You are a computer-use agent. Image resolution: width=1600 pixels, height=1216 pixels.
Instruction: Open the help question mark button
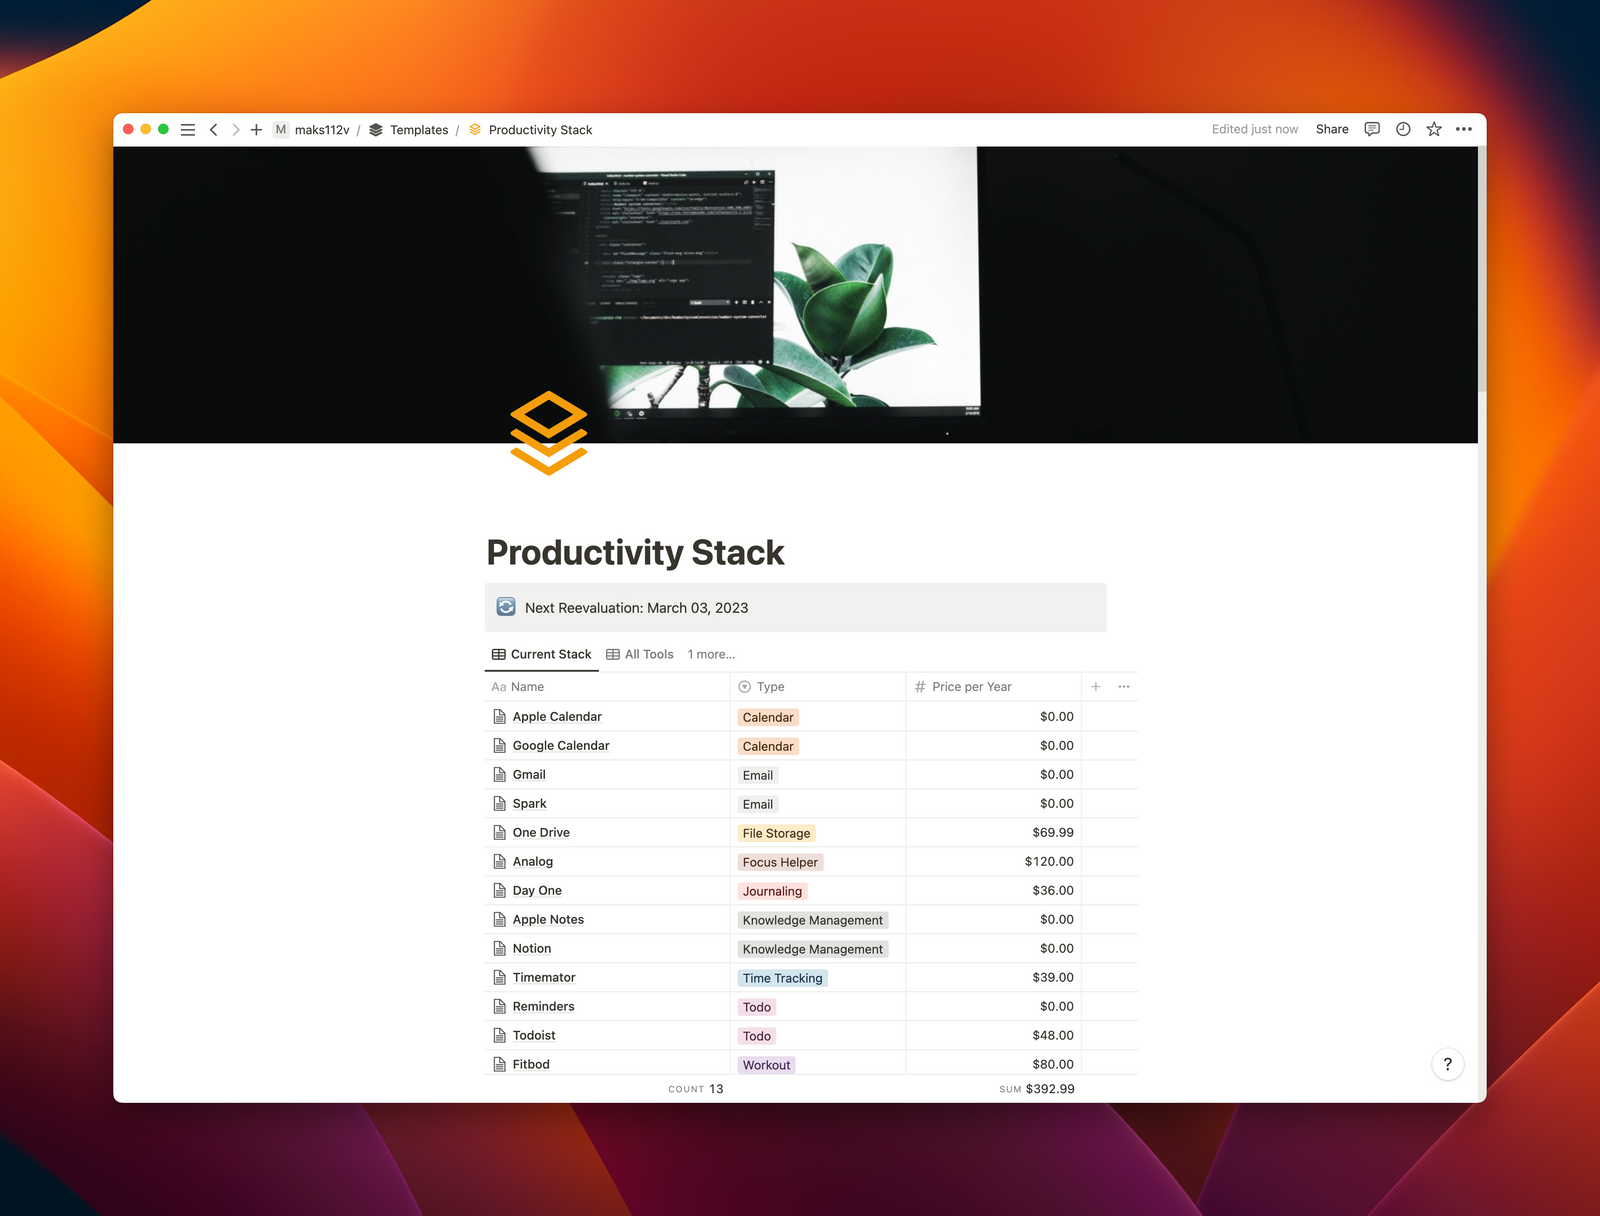pos(1447,1064)
